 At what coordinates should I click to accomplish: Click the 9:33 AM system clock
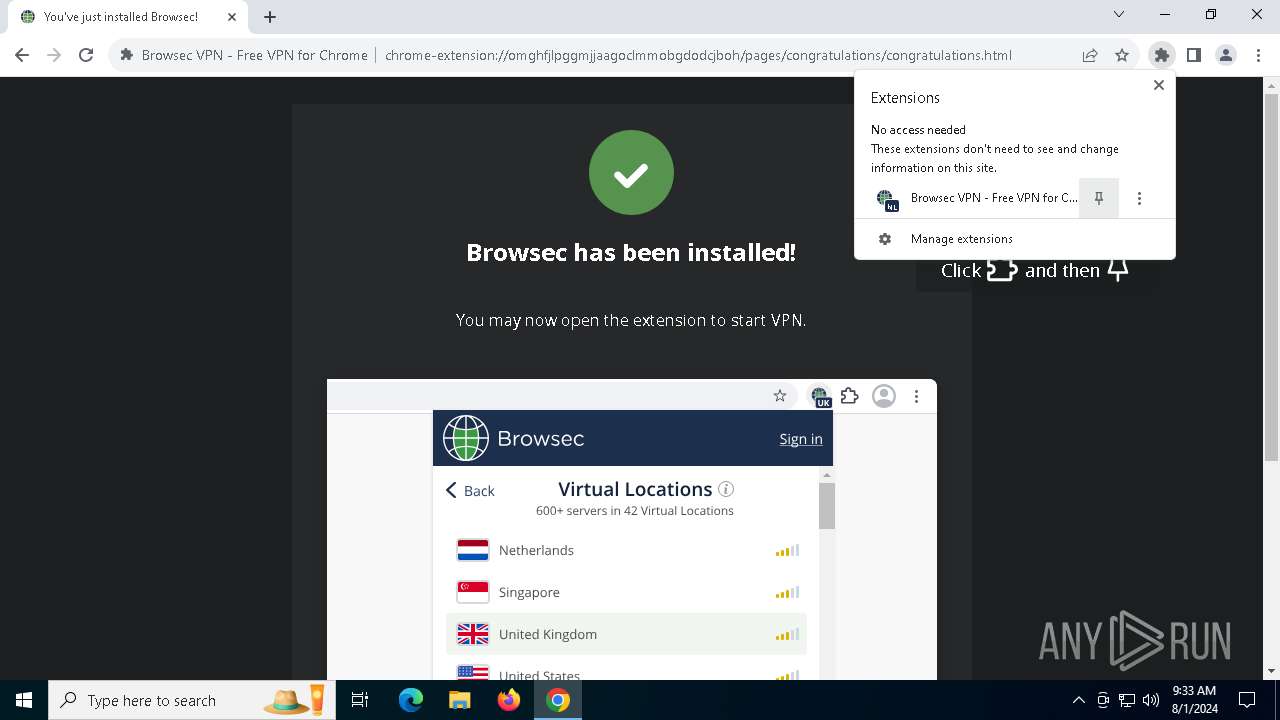pos(1194,700)
